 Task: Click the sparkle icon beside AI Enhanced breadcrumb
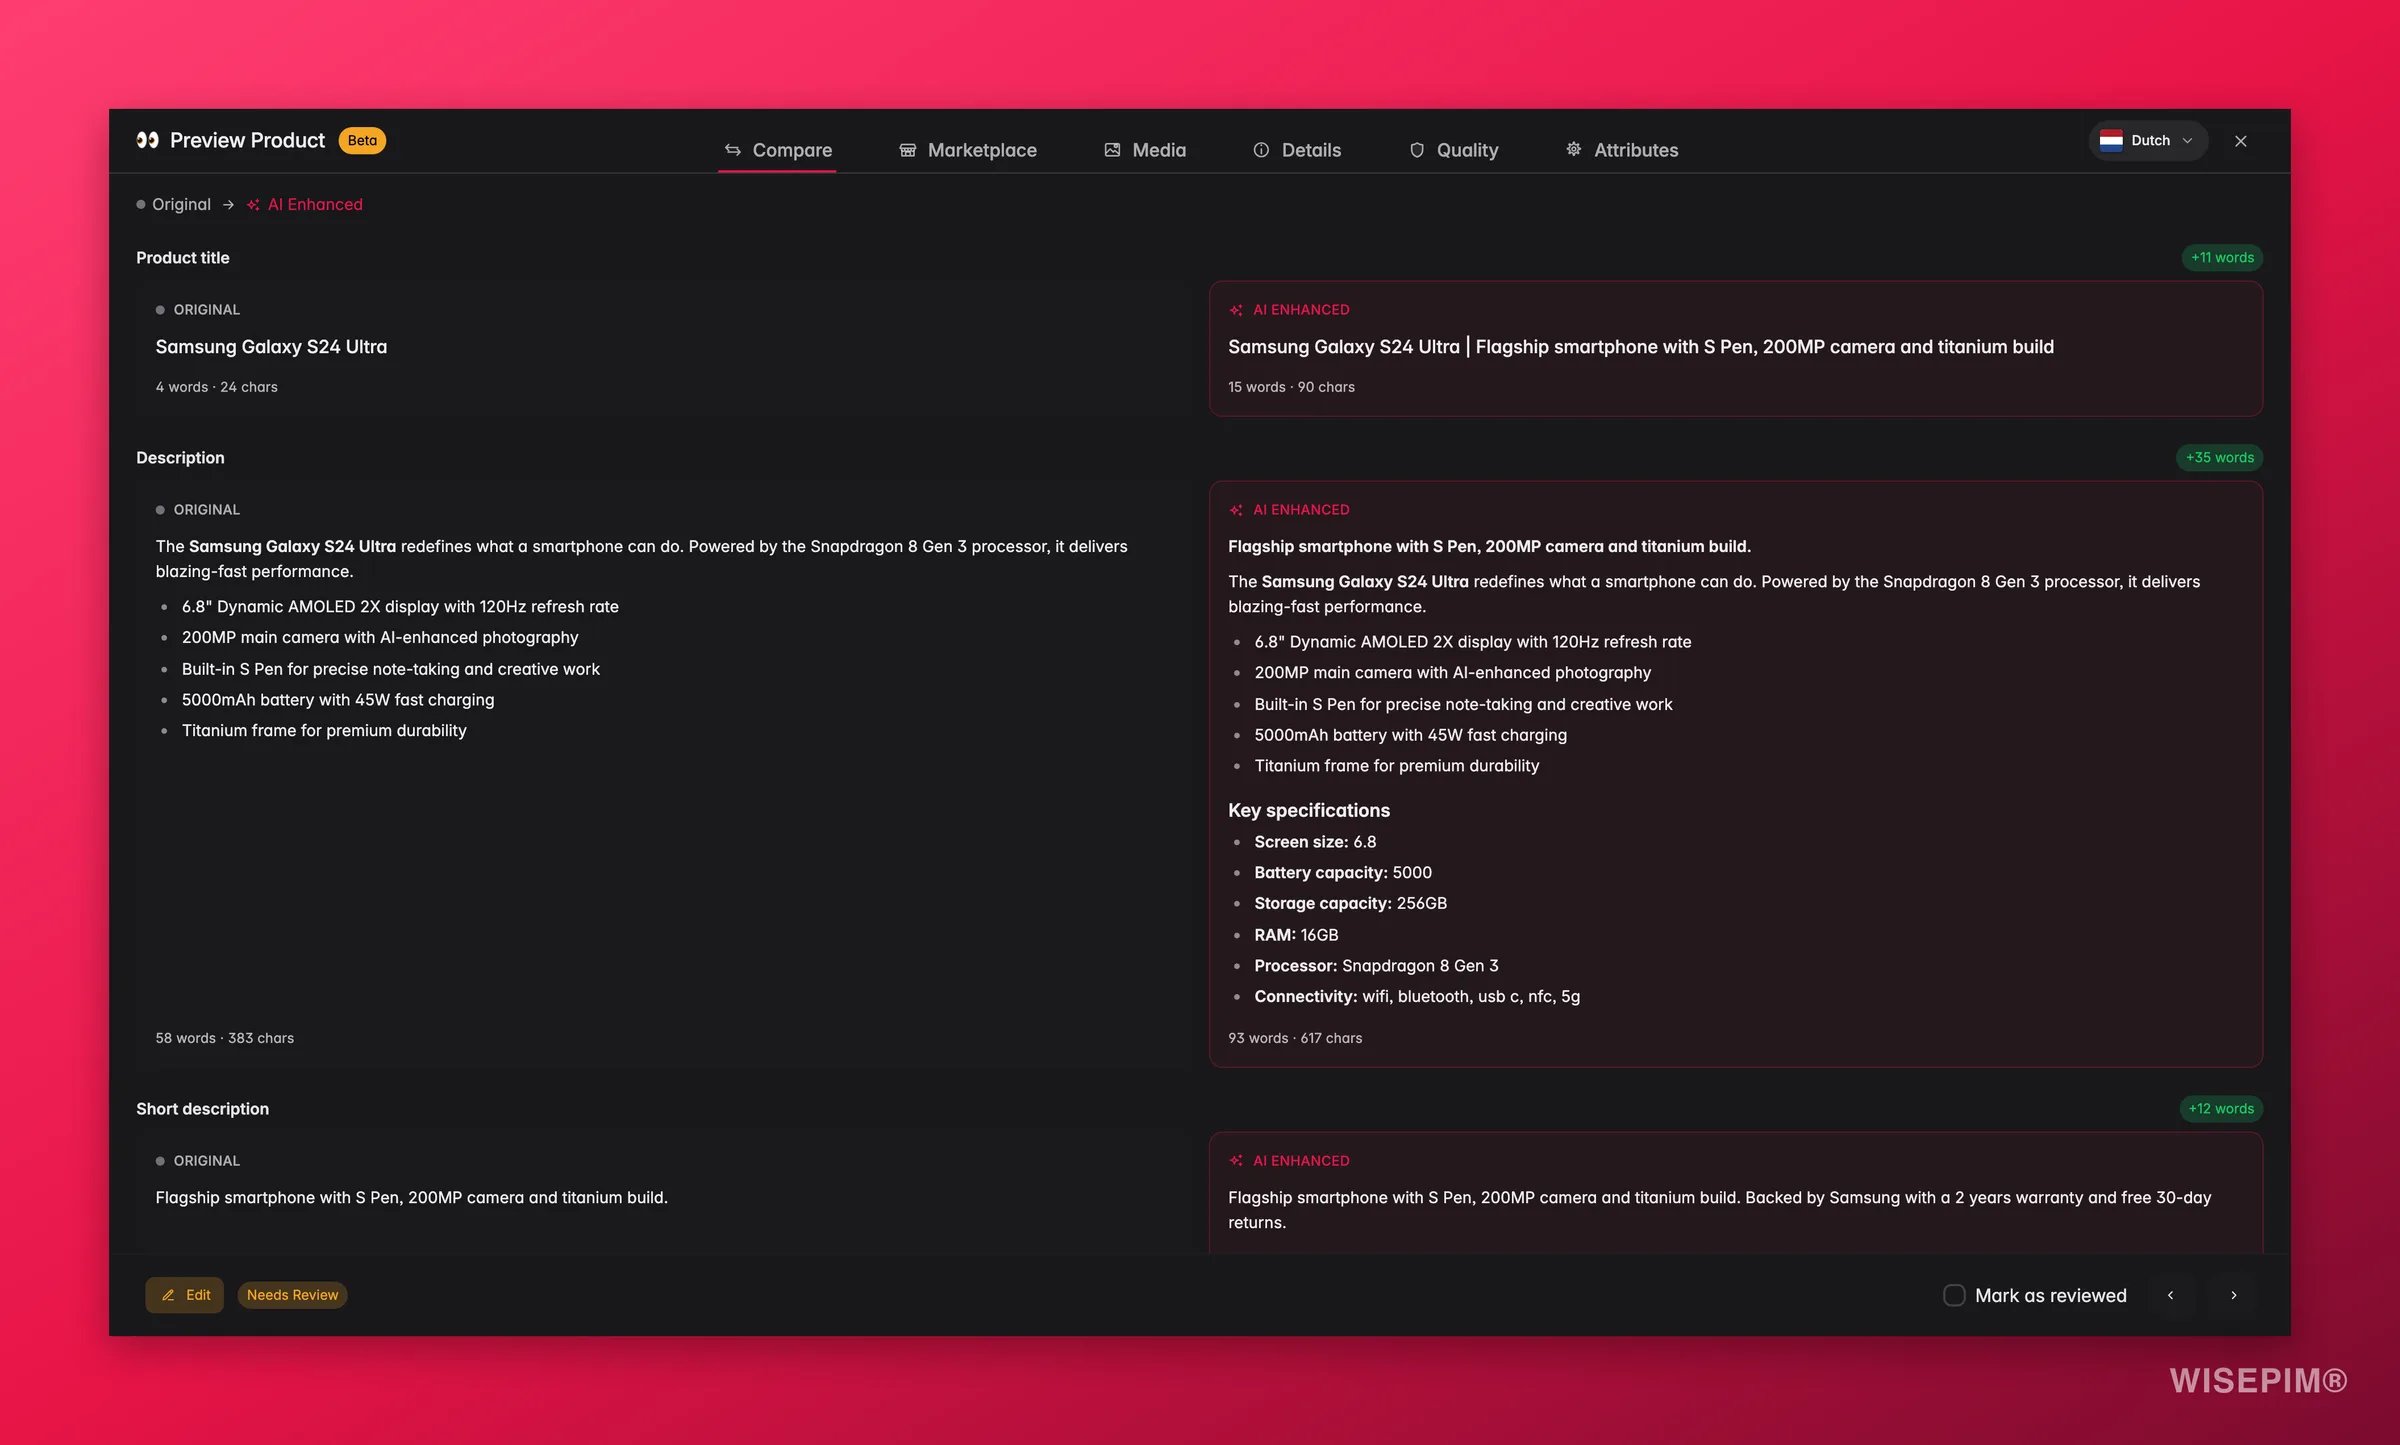(x=253, y=205)
